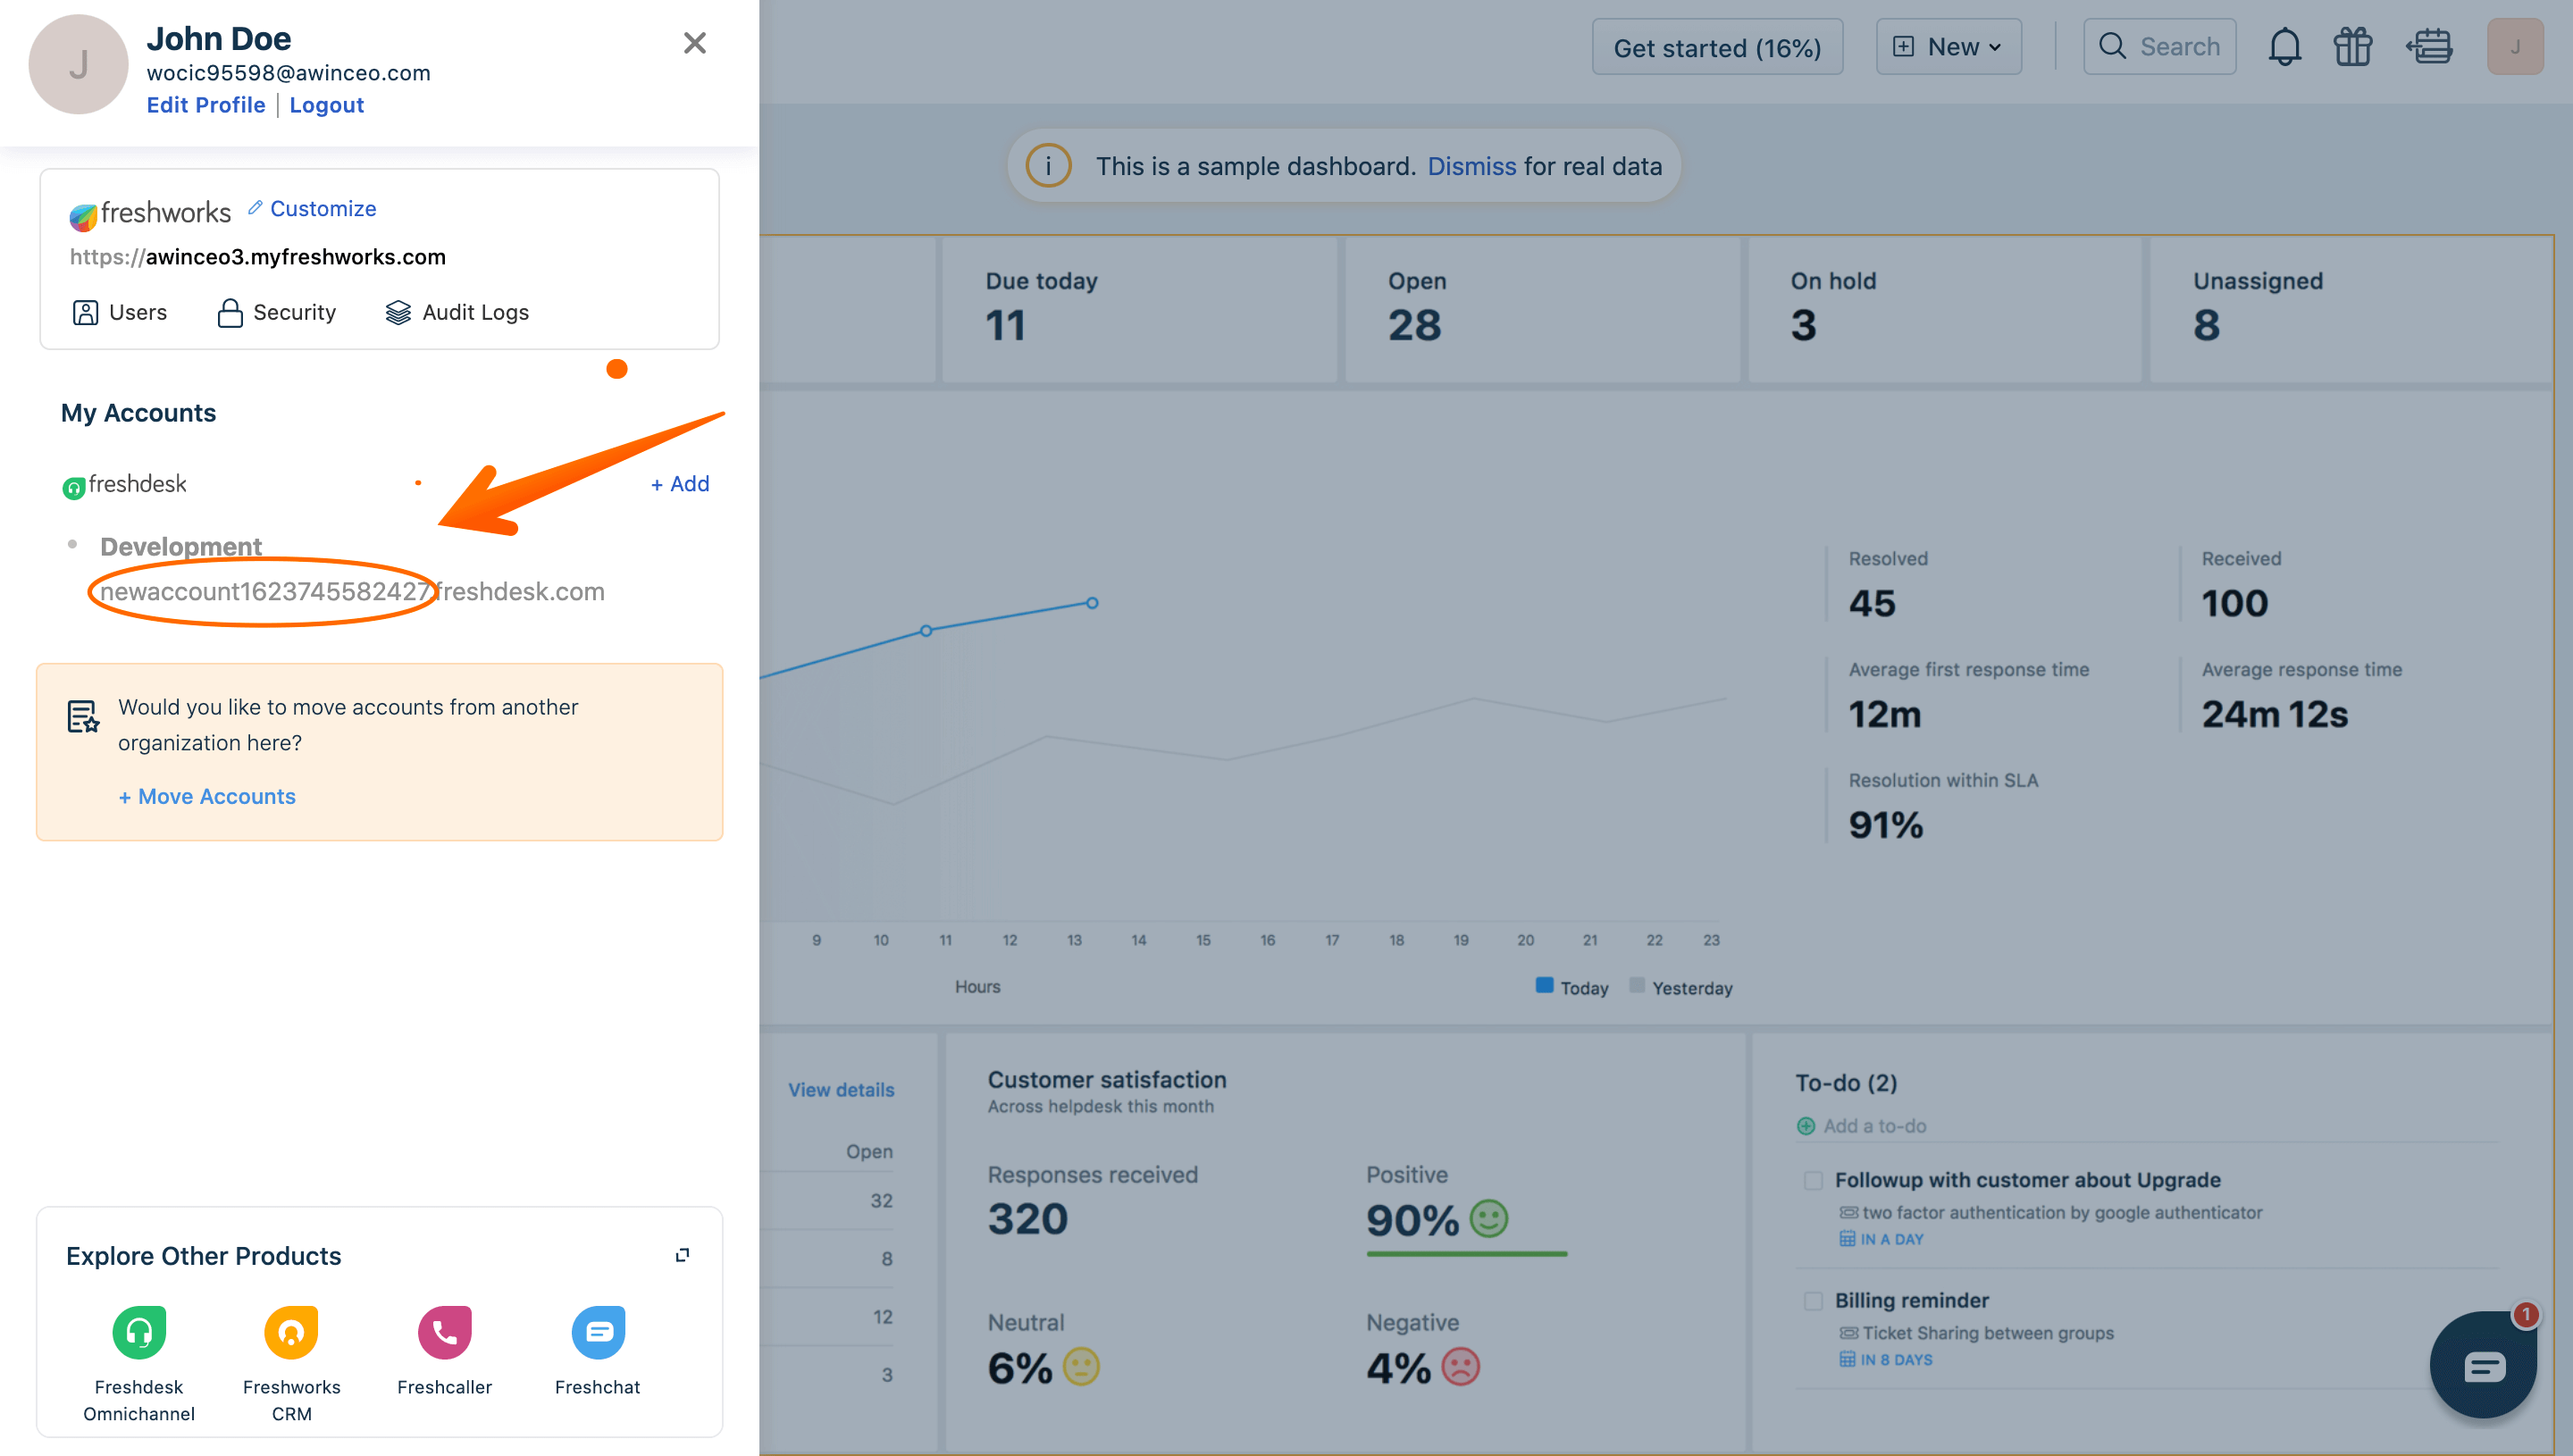Dismiss the sample dashboard for real data
The height and width of the screenshot is (1456, 2573).
click(1471, 166)
